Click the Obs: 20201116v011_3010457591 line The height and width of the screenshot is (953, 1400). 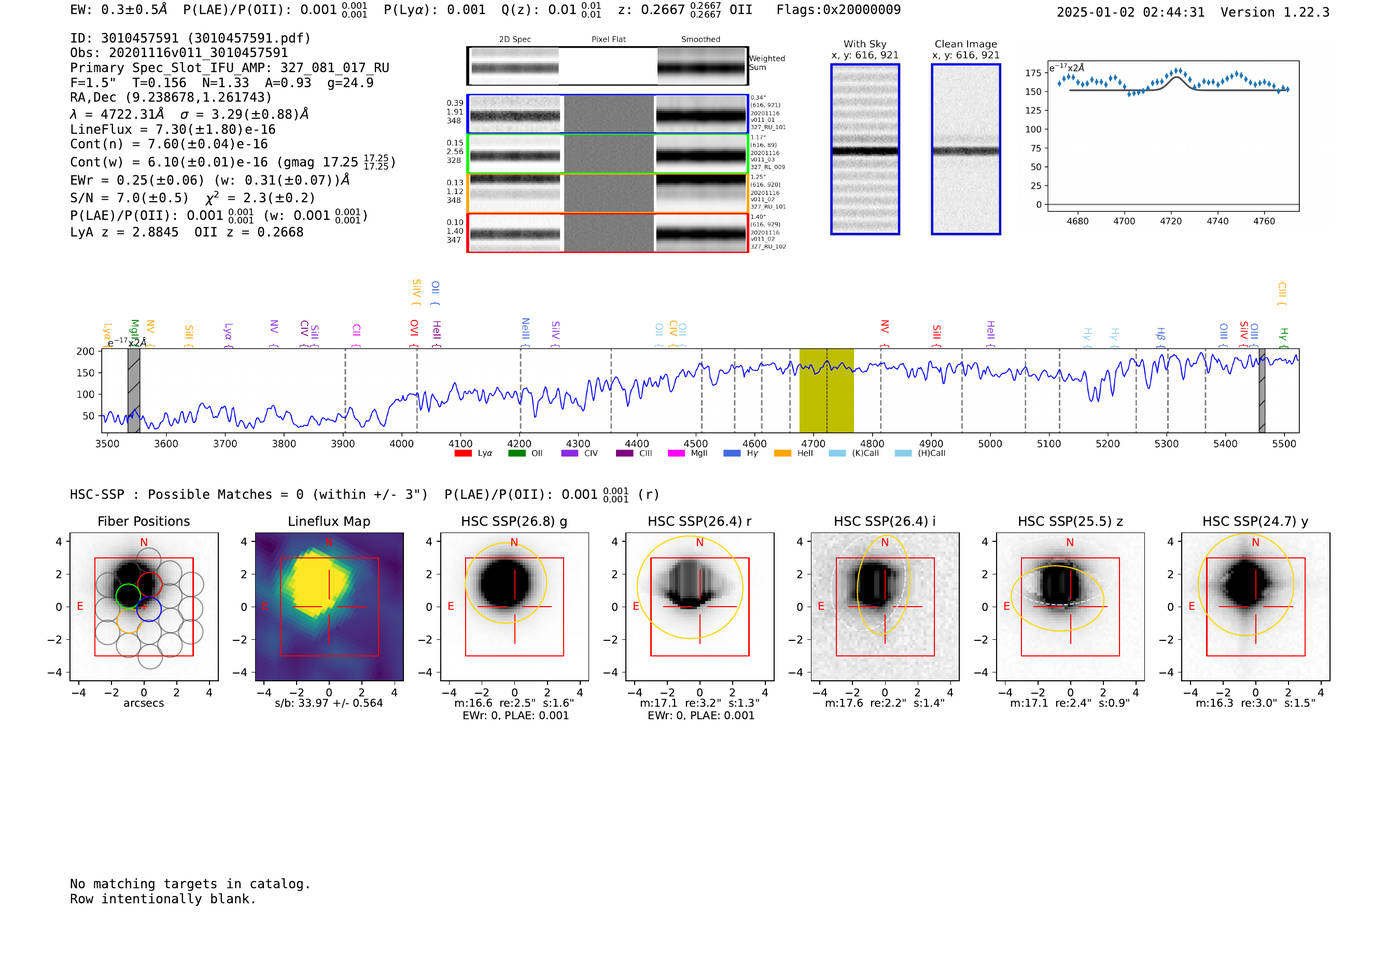tap(179, 53)
